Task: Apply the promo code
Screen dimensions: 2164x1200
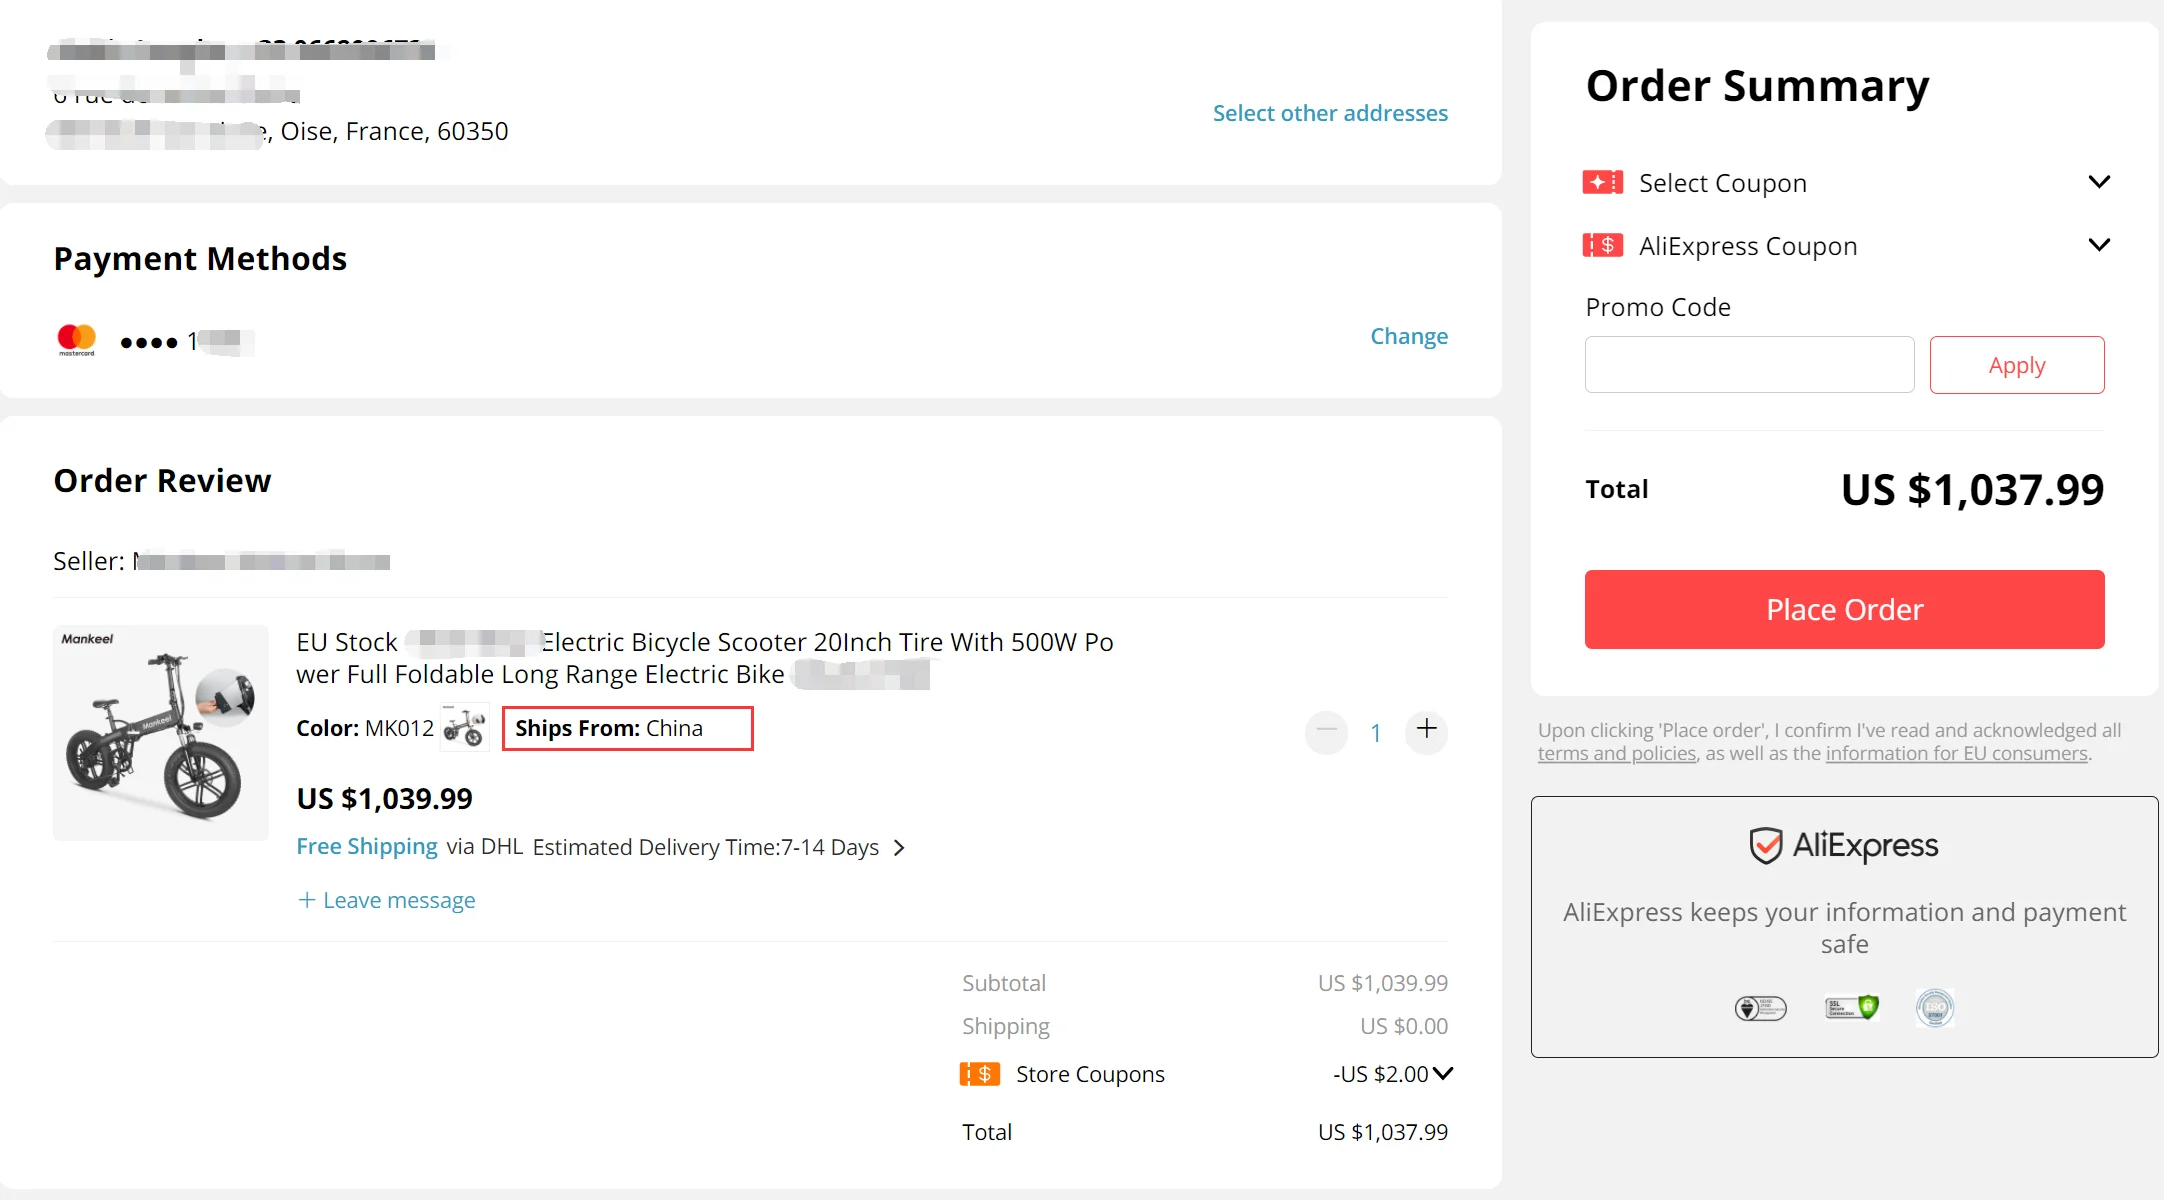Action: [x=2017, y=365]
